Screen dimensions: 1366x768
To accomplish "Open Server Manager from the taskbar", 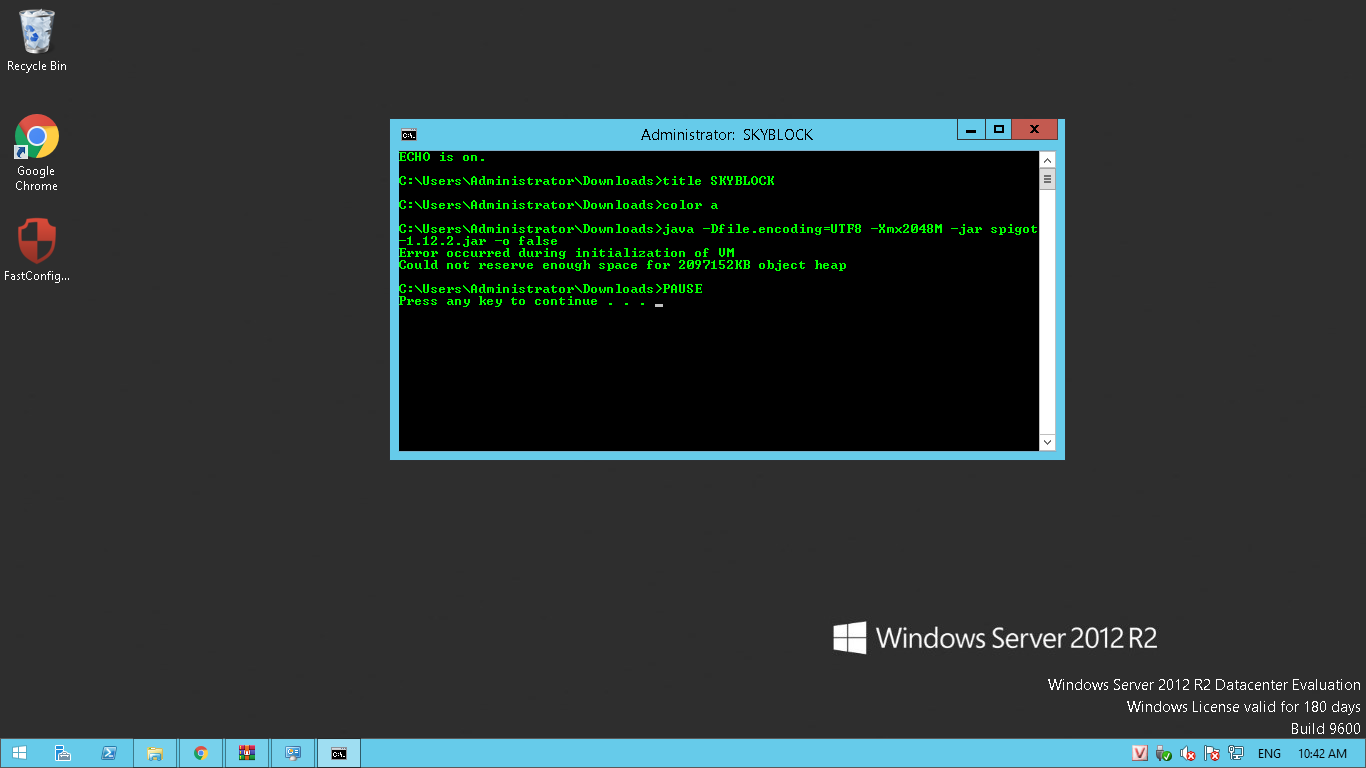I will pos(63,753).
